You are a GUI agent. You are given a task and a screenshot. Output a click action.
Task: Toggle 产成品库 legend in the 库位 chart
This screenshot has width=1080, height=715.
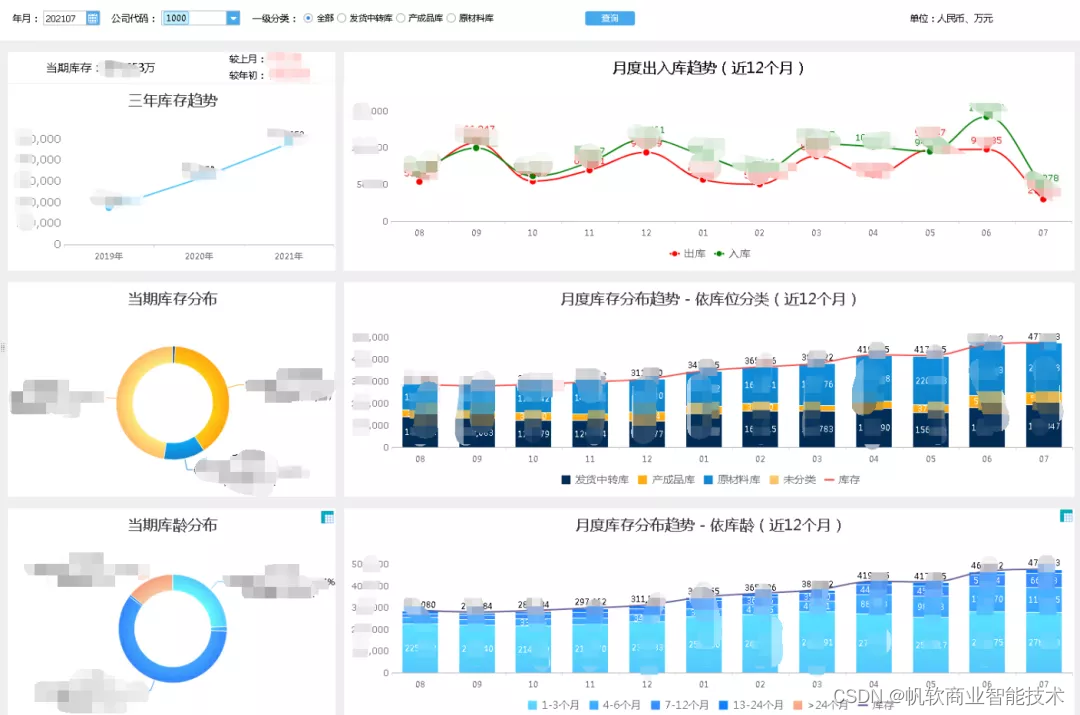tap(667, 479)
